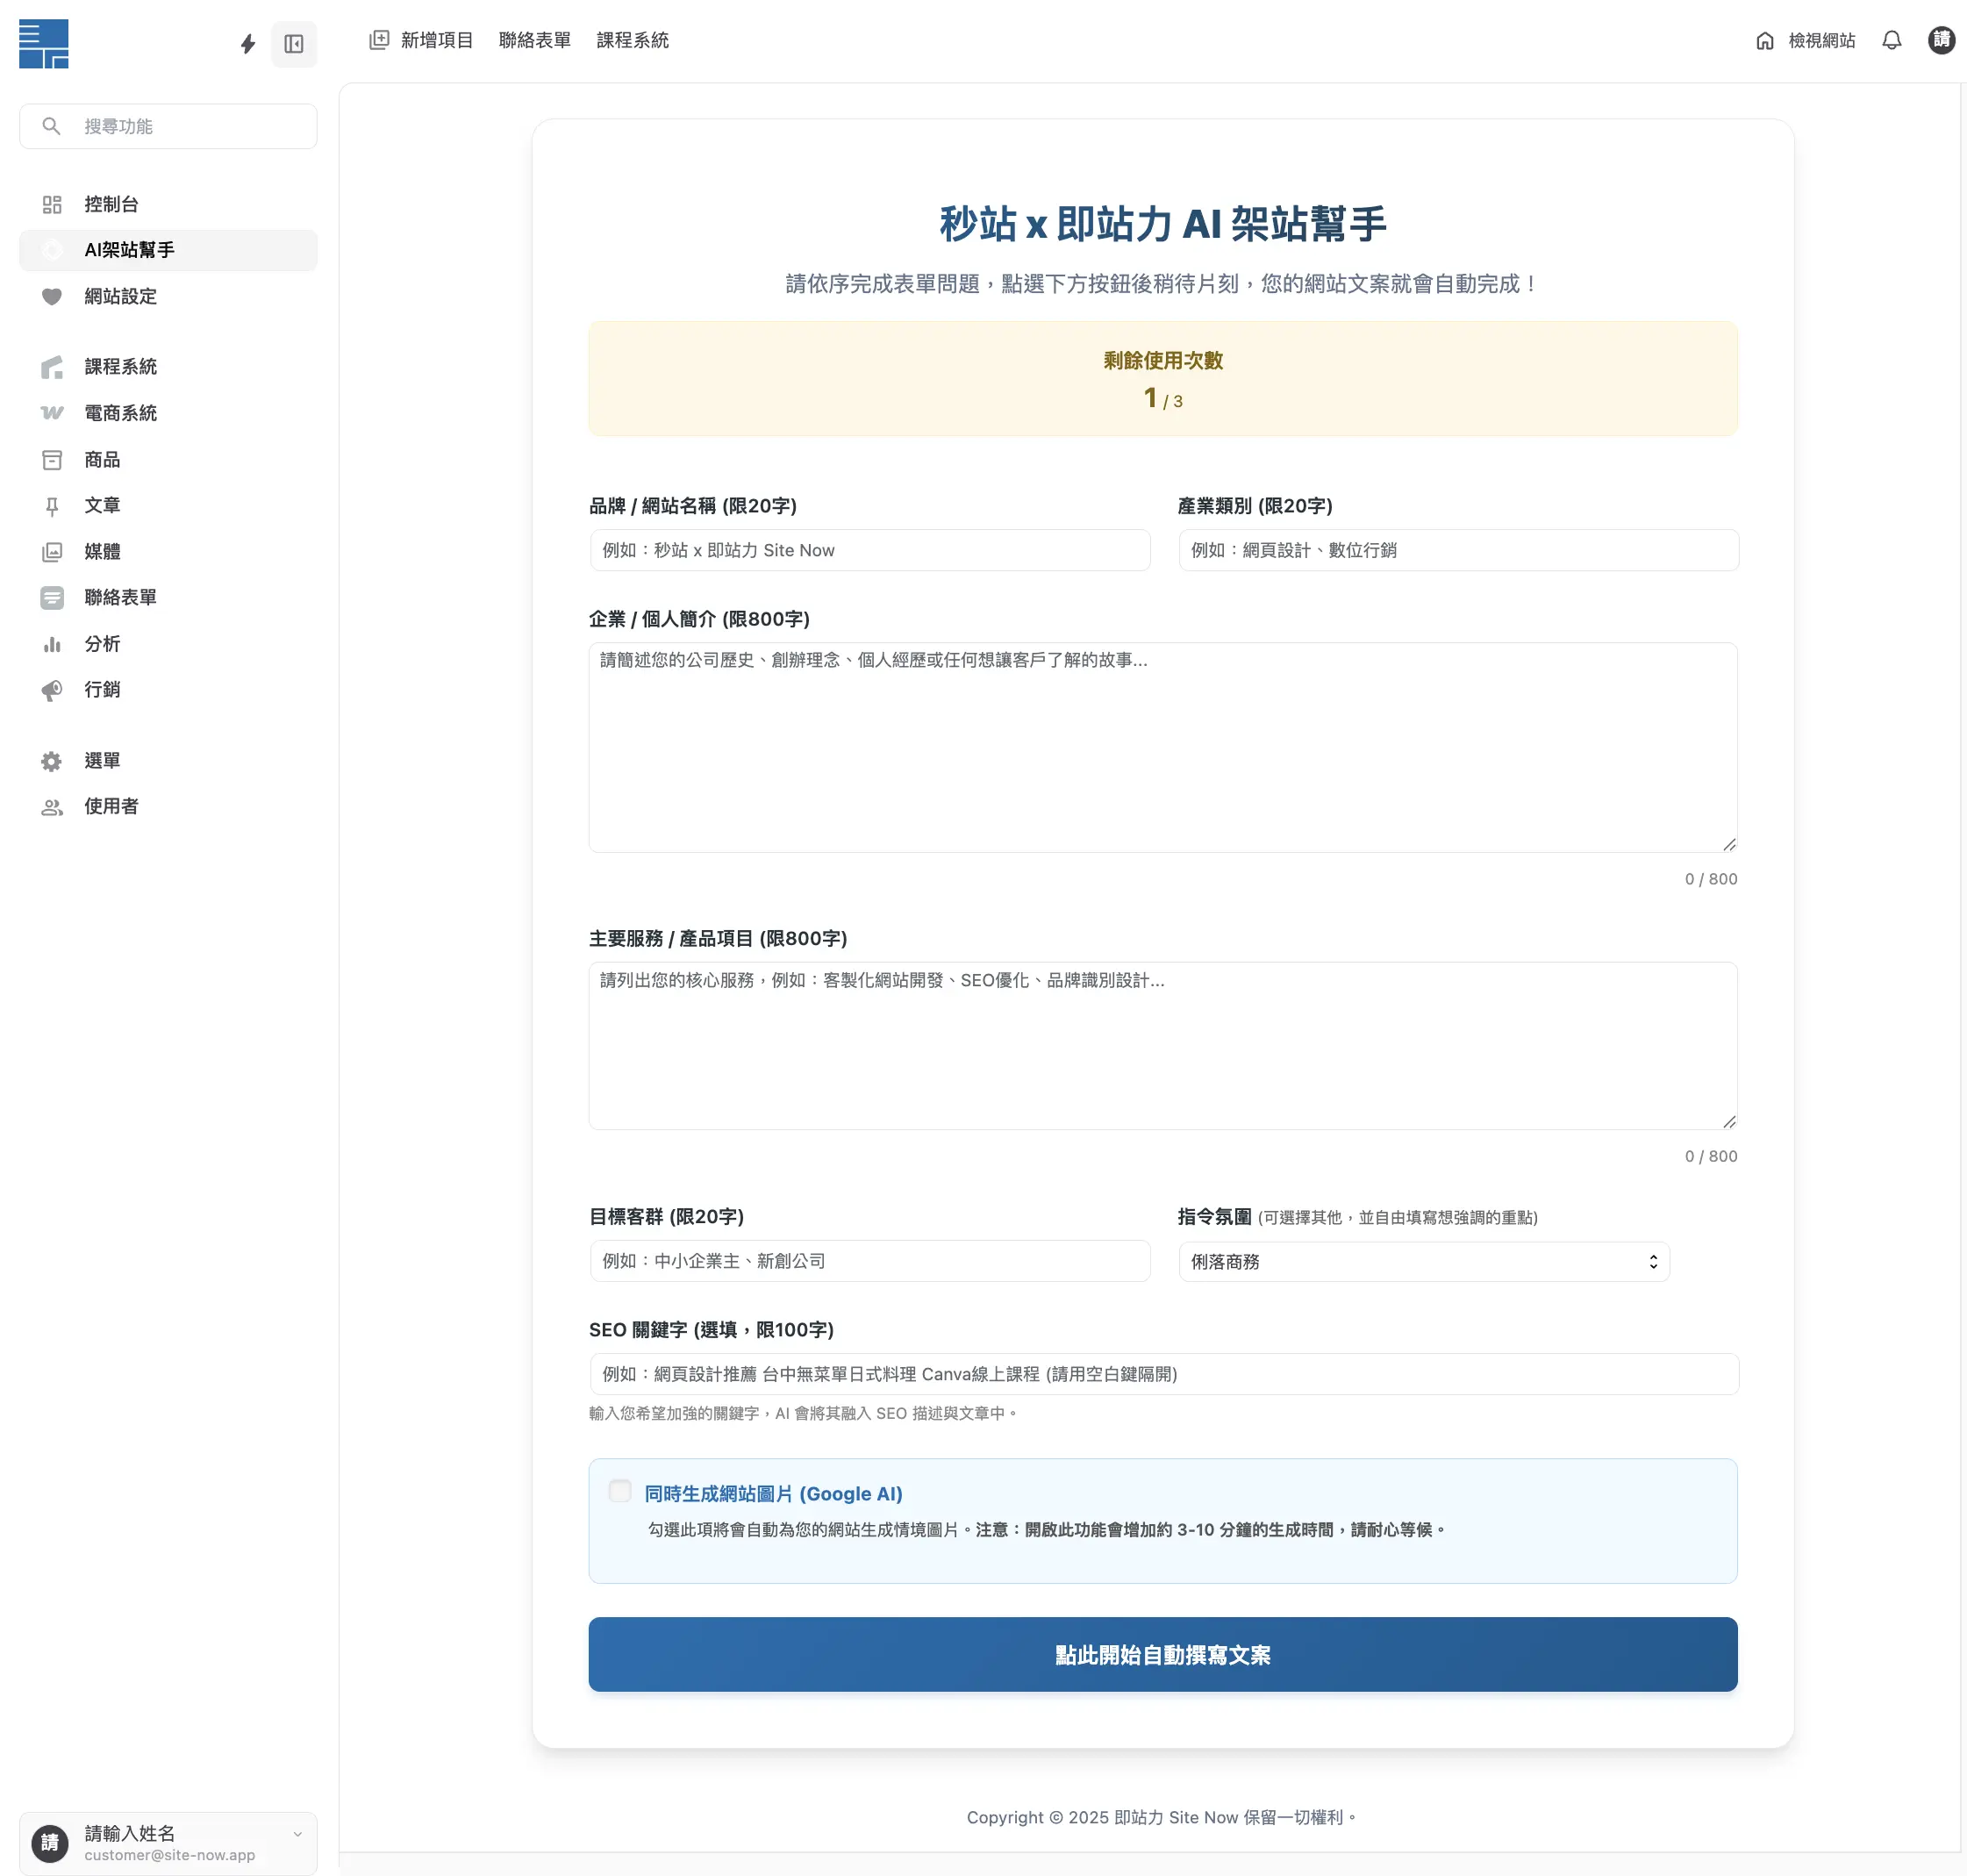Click the lightning quick-action icon
The width and height of the screenshot is (1967, 1876).
click(247, 44)
